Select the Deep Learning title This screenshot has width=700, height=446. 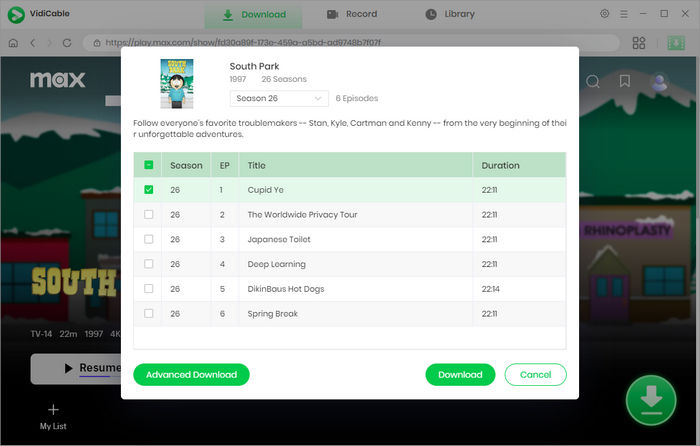pos(277,264)
